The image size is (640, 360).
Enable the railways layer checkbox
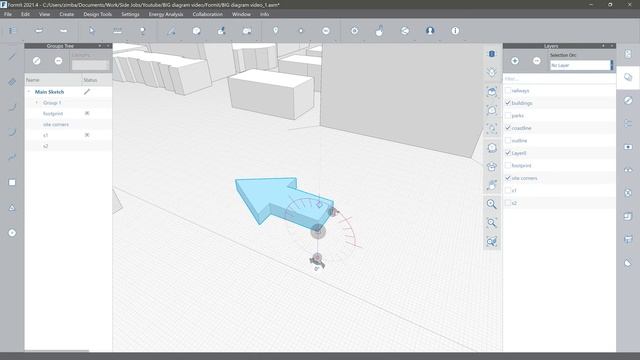point(508,90)
